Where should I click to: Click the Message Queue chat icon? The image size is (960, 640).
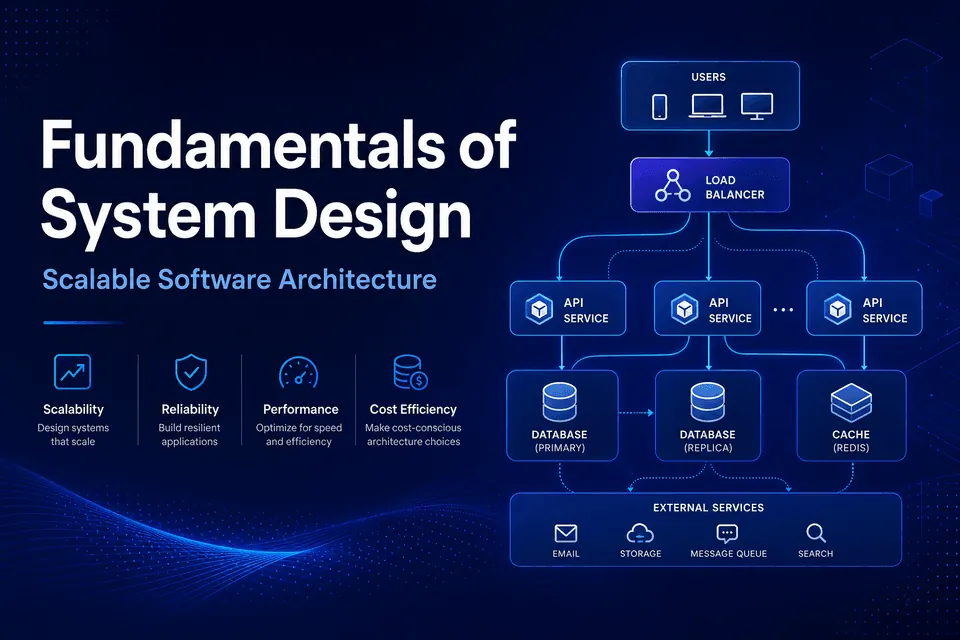click(x=727, y=534)
